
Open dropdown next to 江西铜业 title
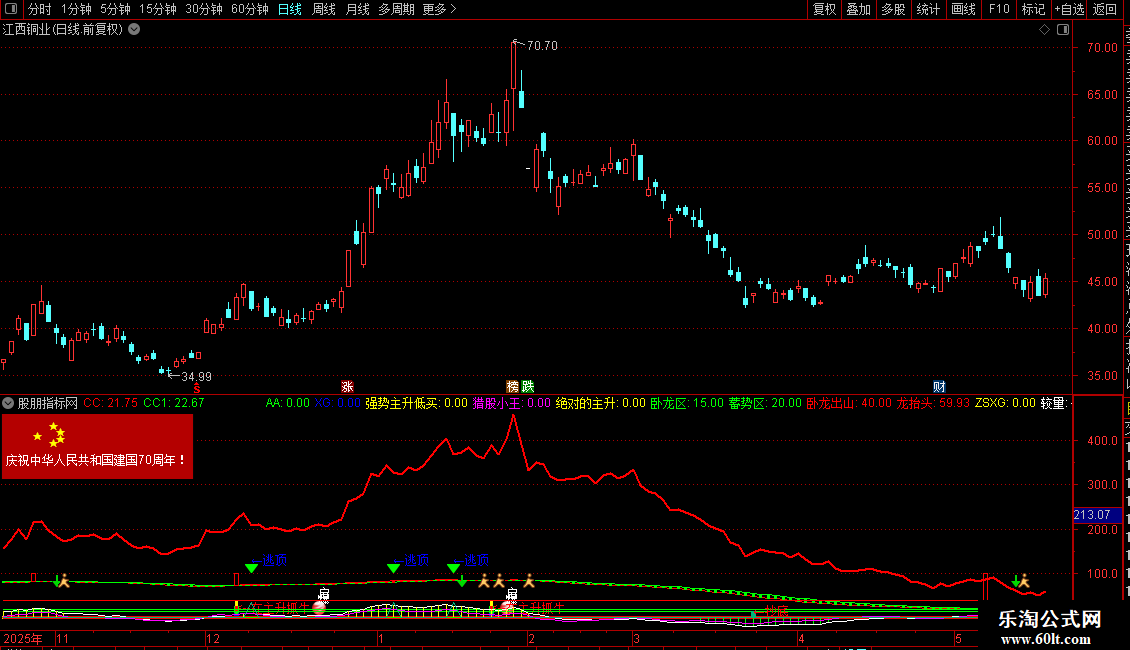pos(134,30)
